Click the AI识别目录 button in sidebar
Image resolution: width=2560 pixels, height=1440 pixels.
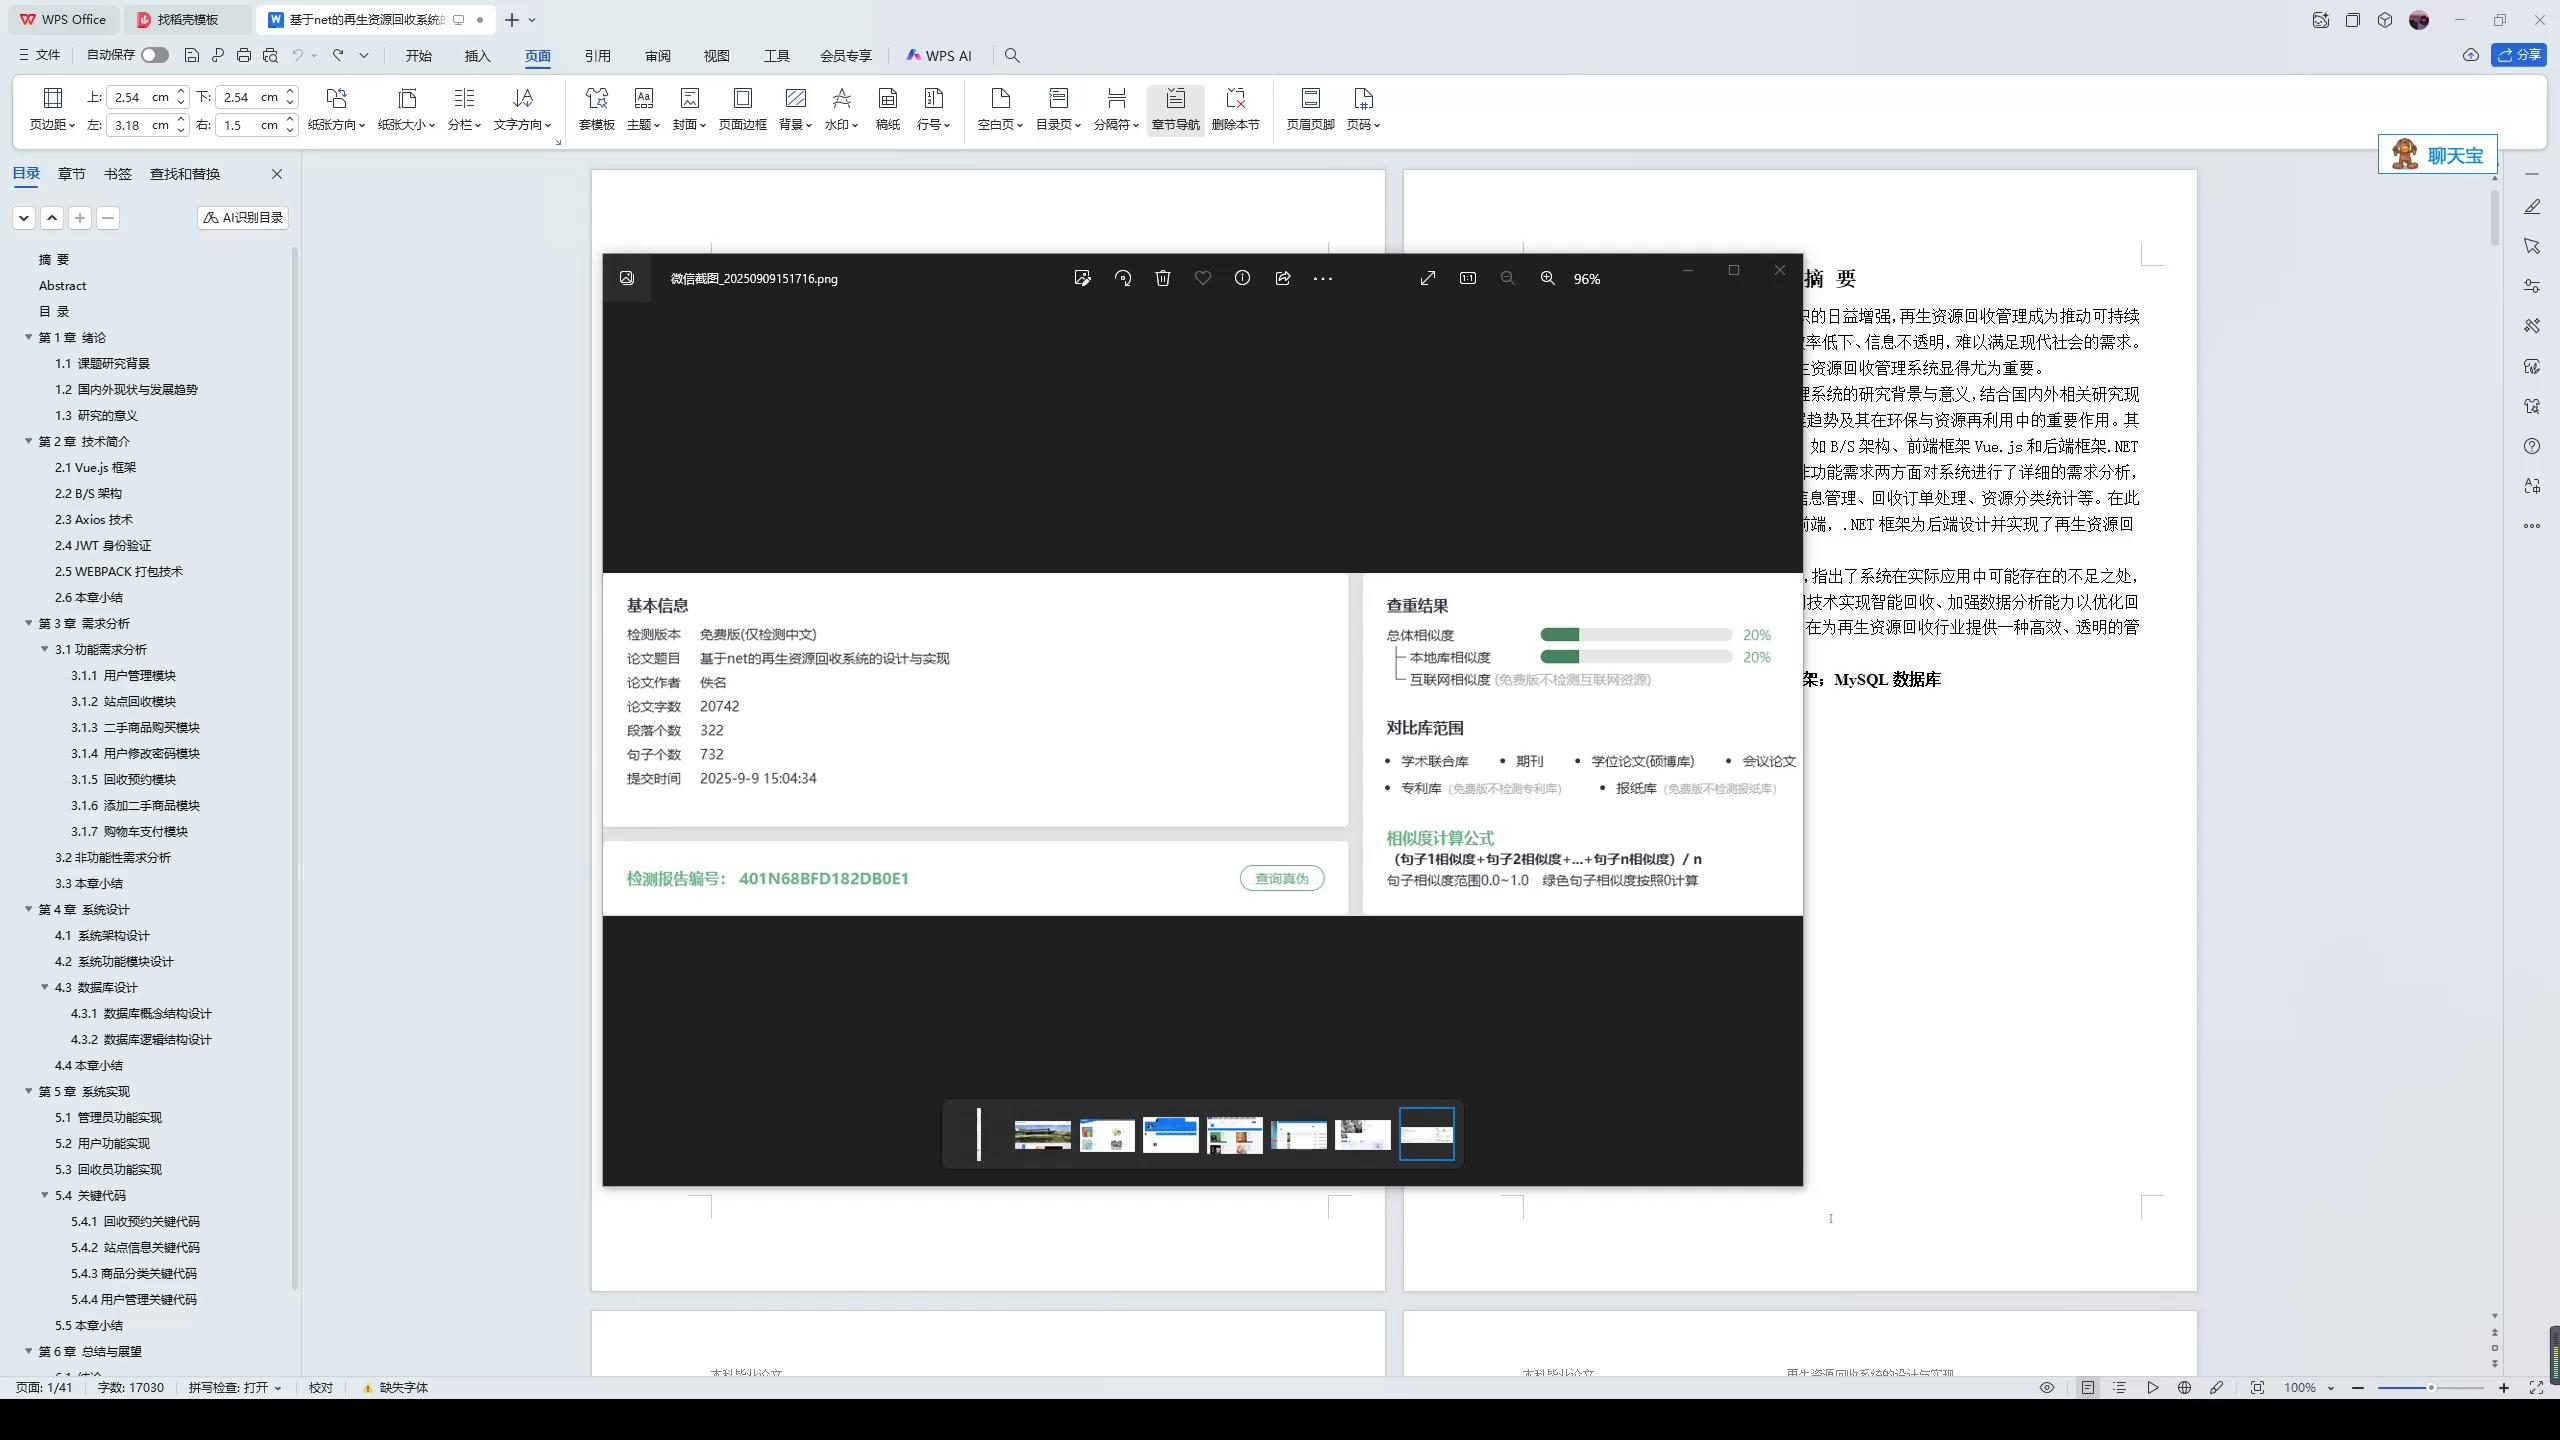click(x=241, y=216)
